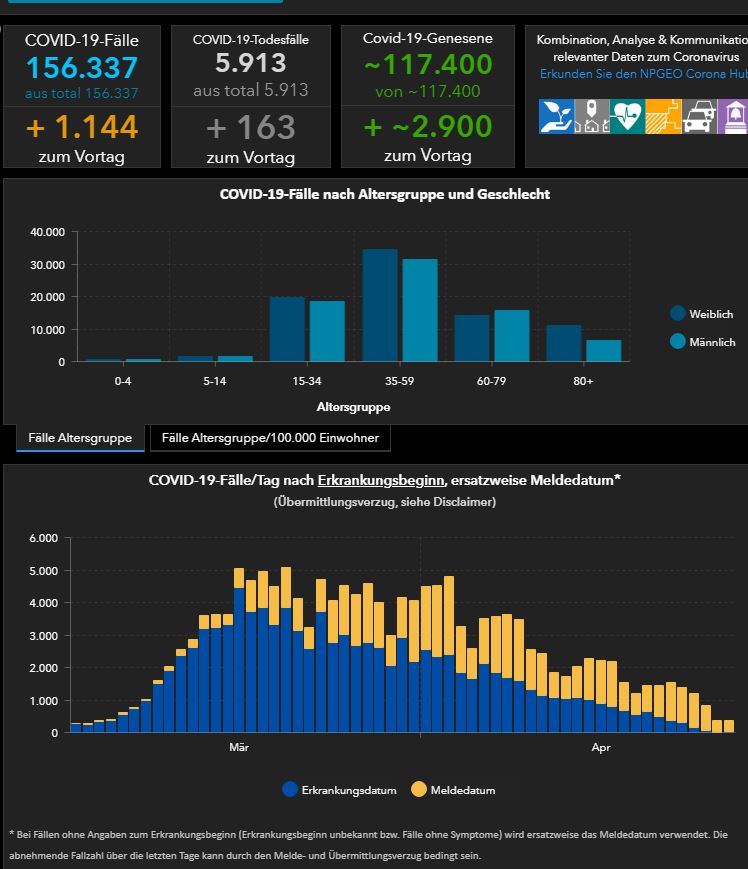Follow the underlined Erkrankungsbeginn link
This screenshot has height=869, width=748.
[x=381, y=480]
